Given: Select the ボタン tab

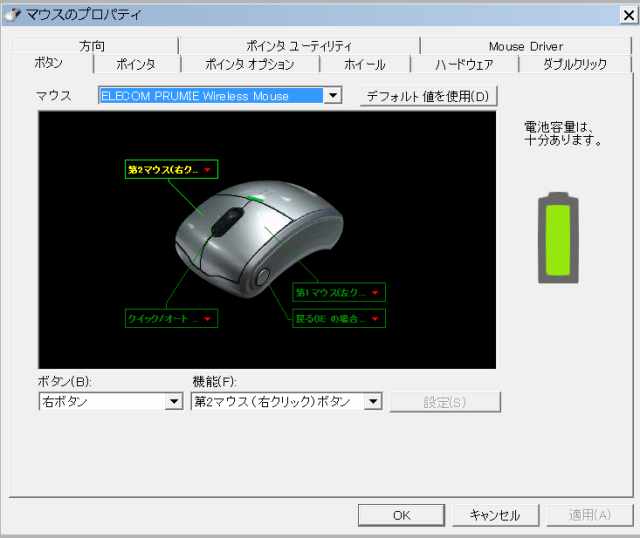Looking at the screenshot, I should click(49, 63).
